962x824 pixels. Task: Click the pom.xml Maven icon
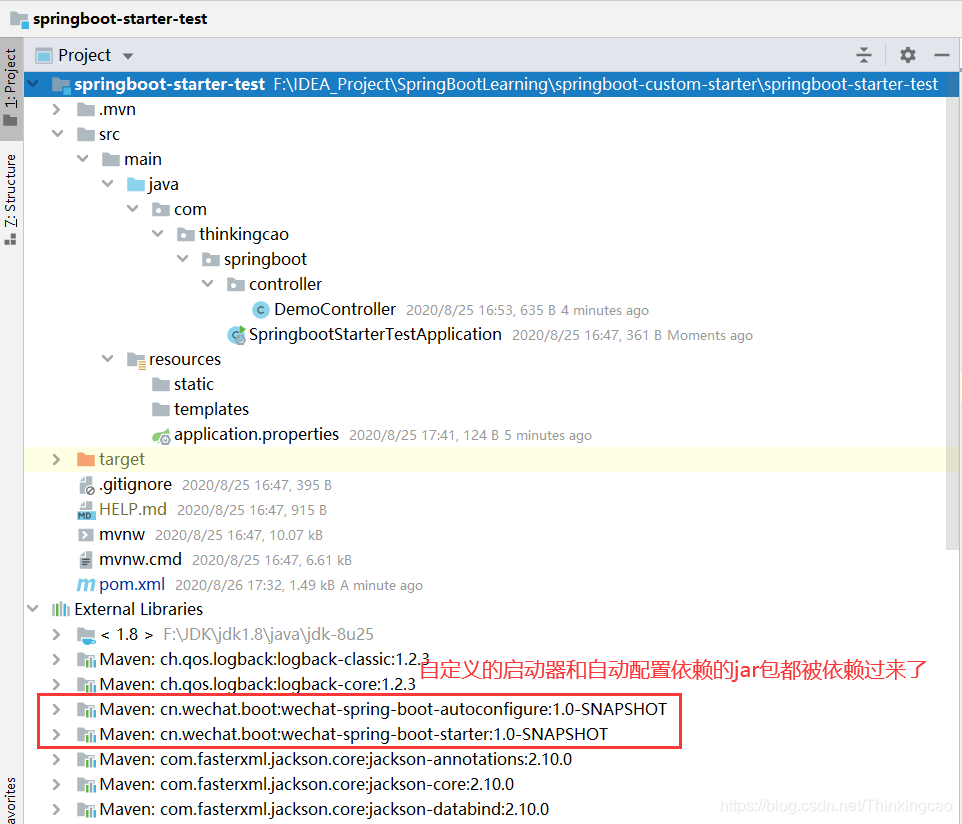86,585
